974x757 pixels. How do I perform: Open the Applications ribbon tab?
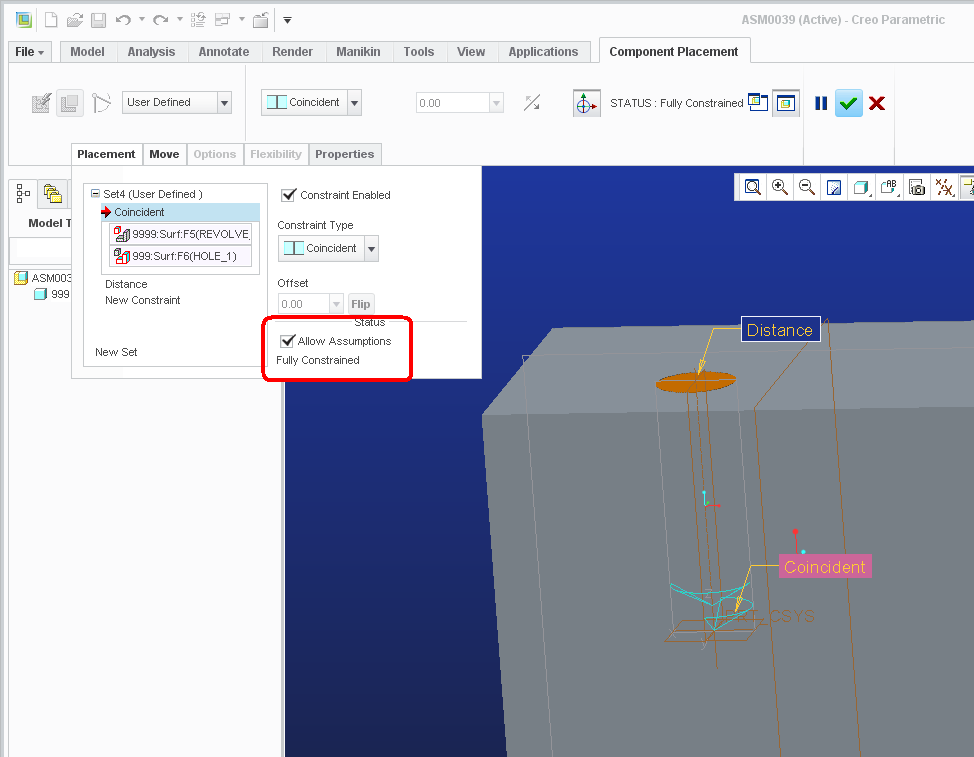pyautogui.click(x=543, y=52)
